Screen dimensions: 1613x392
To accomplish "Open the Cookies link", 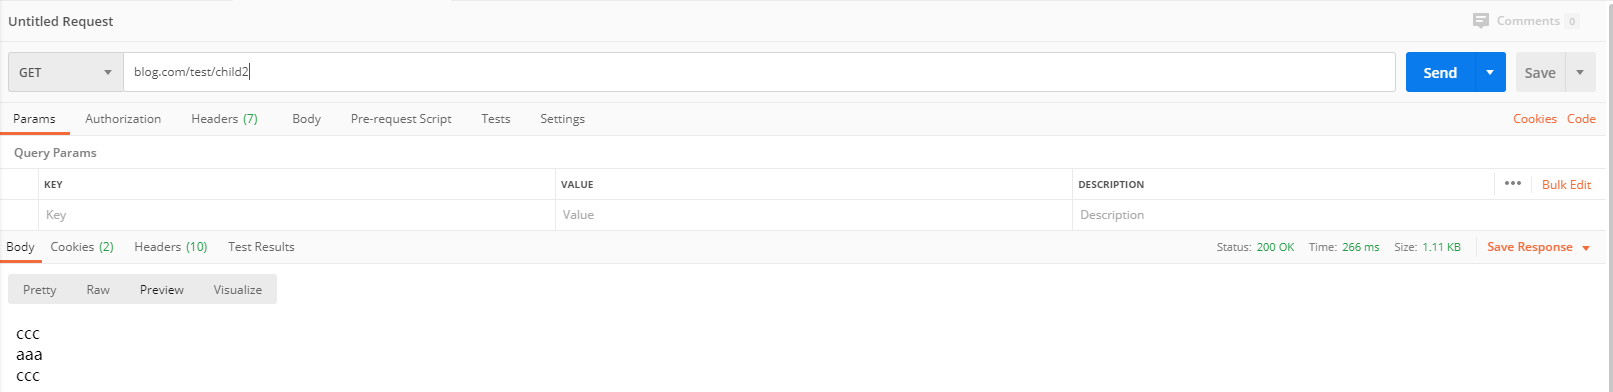I will pos(1534,118).
